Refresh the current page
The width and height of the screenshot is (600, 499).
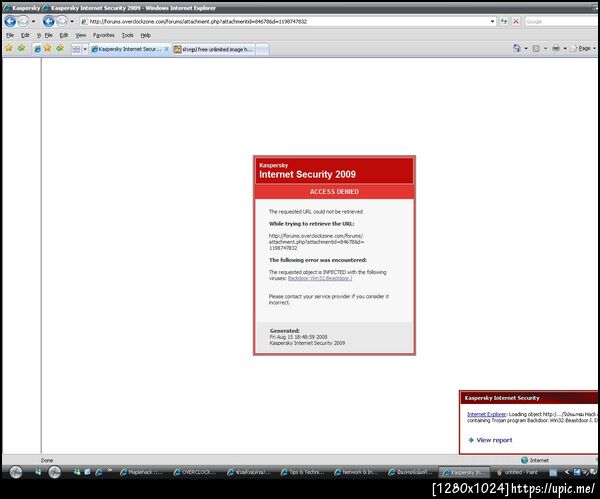pos(504,21)
